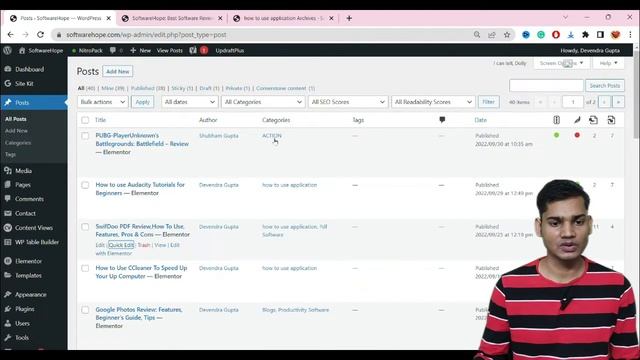Viewport: 640px width, 360px height.
Task: Open browser side panel icon
Action: pos(600,35)
